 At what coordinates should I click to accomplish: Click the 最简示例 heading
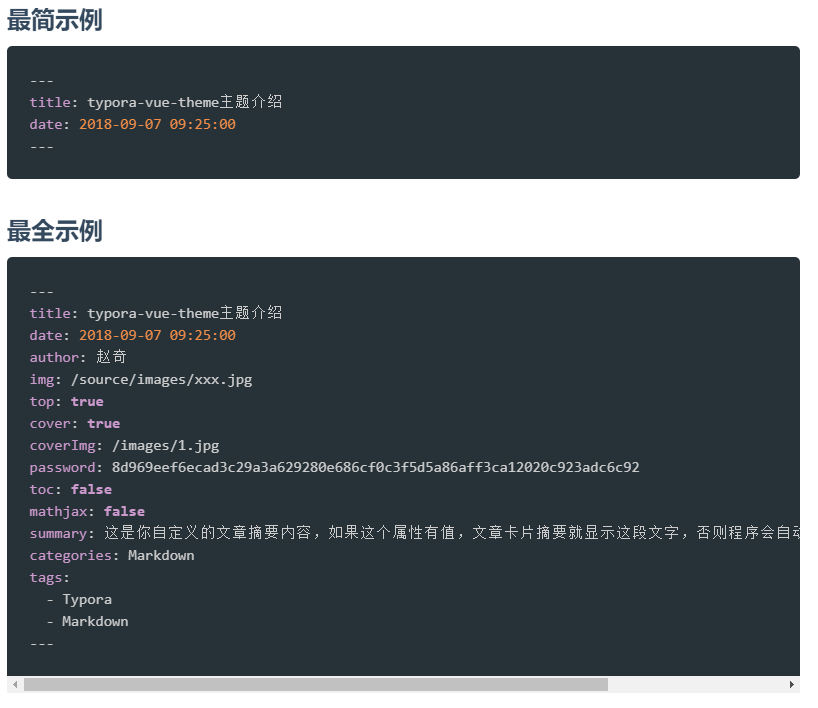tap(54, 20)
